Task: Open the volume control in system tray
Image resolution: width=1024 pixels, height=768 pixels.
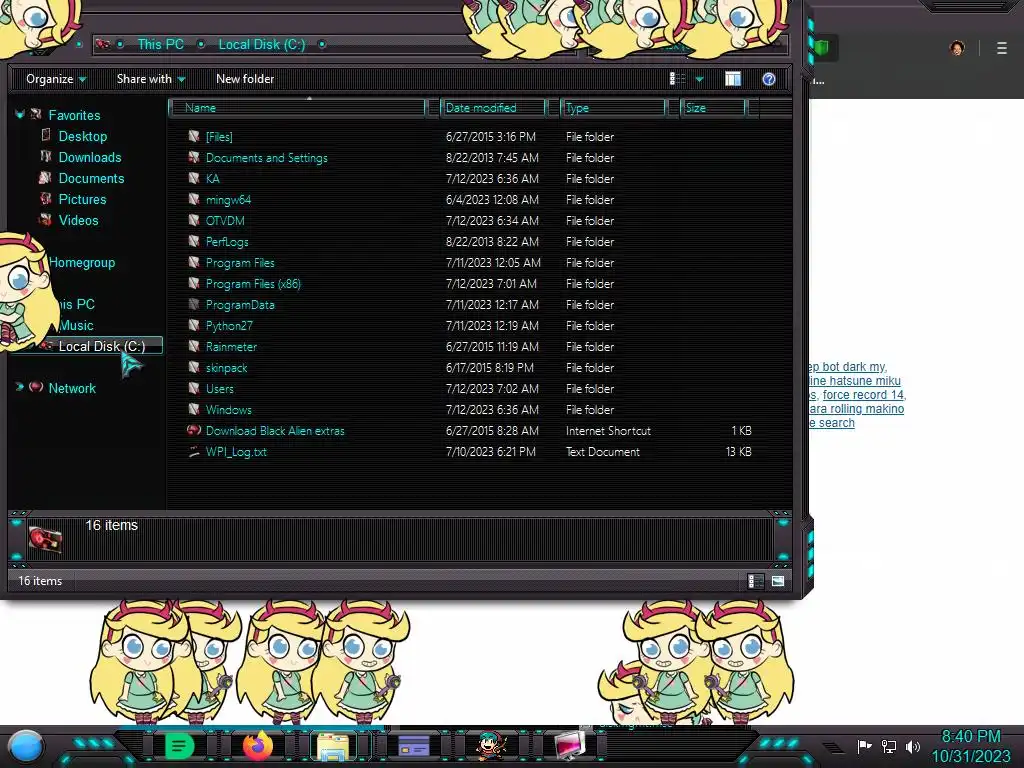Action: [x=912, y=746]
